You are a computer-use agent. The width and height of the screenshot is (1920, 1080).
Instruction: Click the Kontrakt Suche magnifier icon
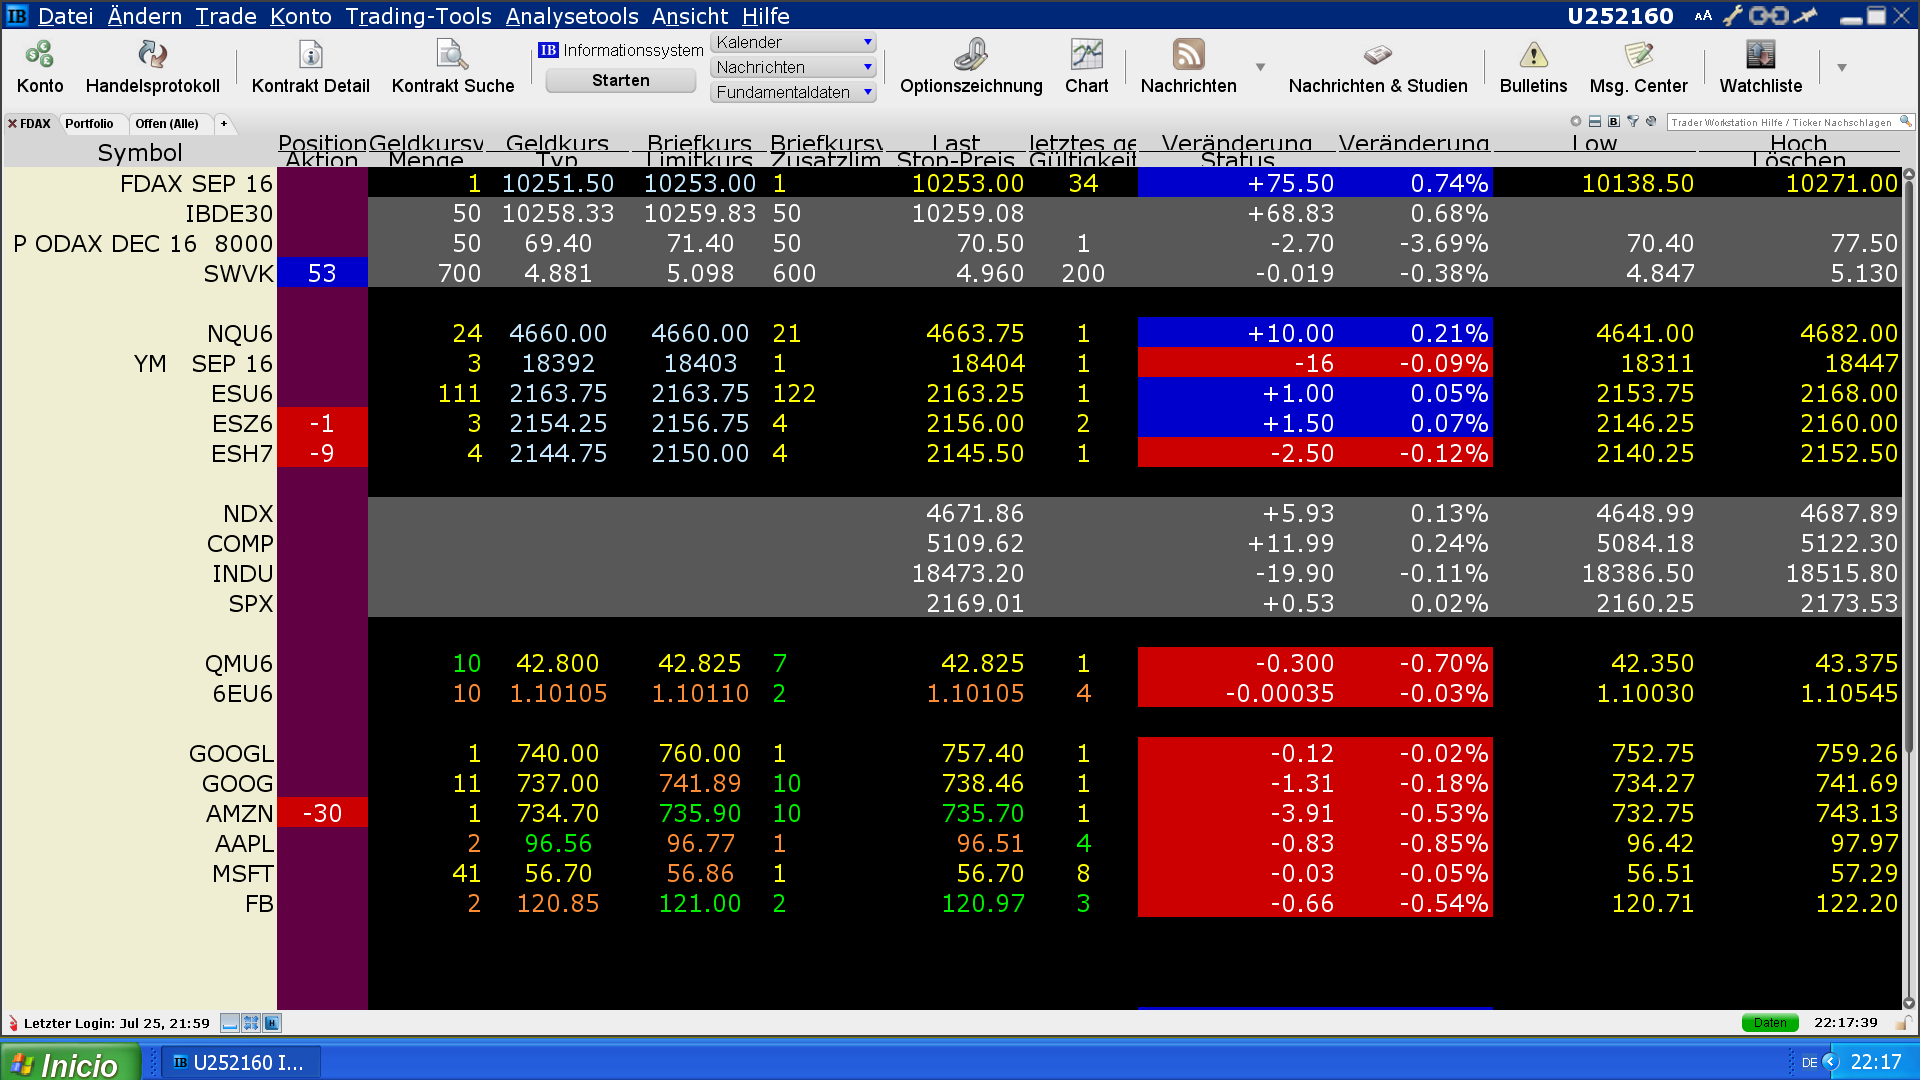[x=452, y=55]
